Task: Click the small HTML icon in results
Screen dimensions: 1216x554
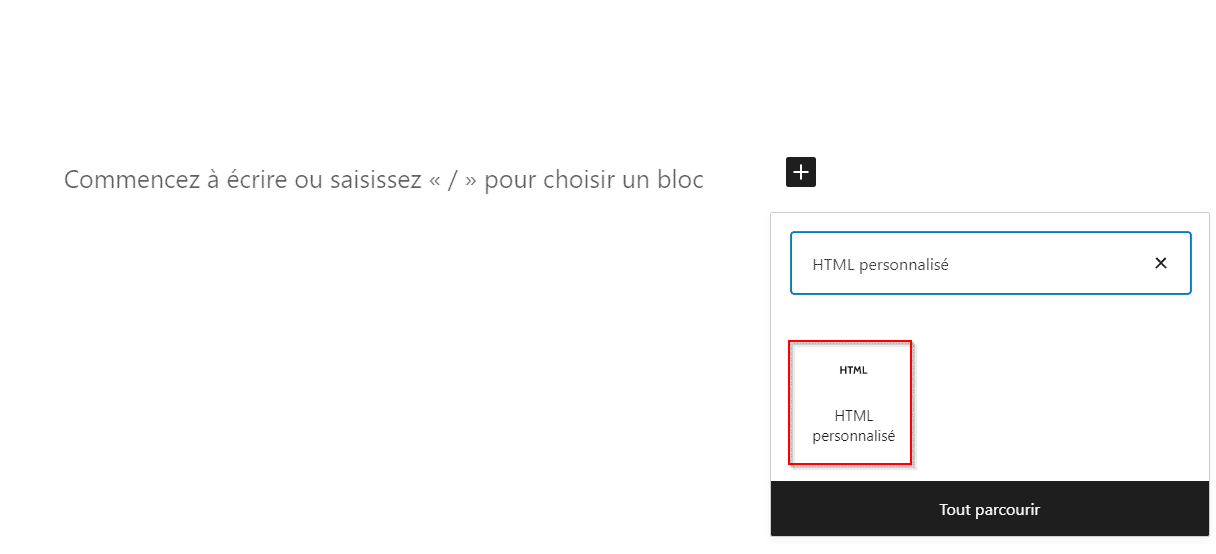Action: [x=853, y=370]
